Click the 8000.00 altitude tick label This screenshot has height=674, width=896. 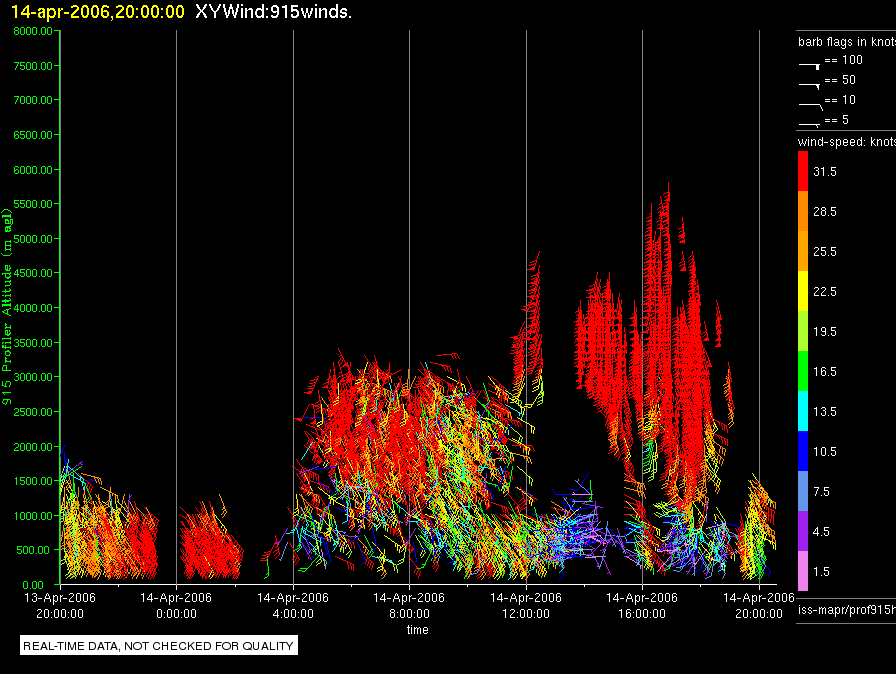click(x=33, y=31)
